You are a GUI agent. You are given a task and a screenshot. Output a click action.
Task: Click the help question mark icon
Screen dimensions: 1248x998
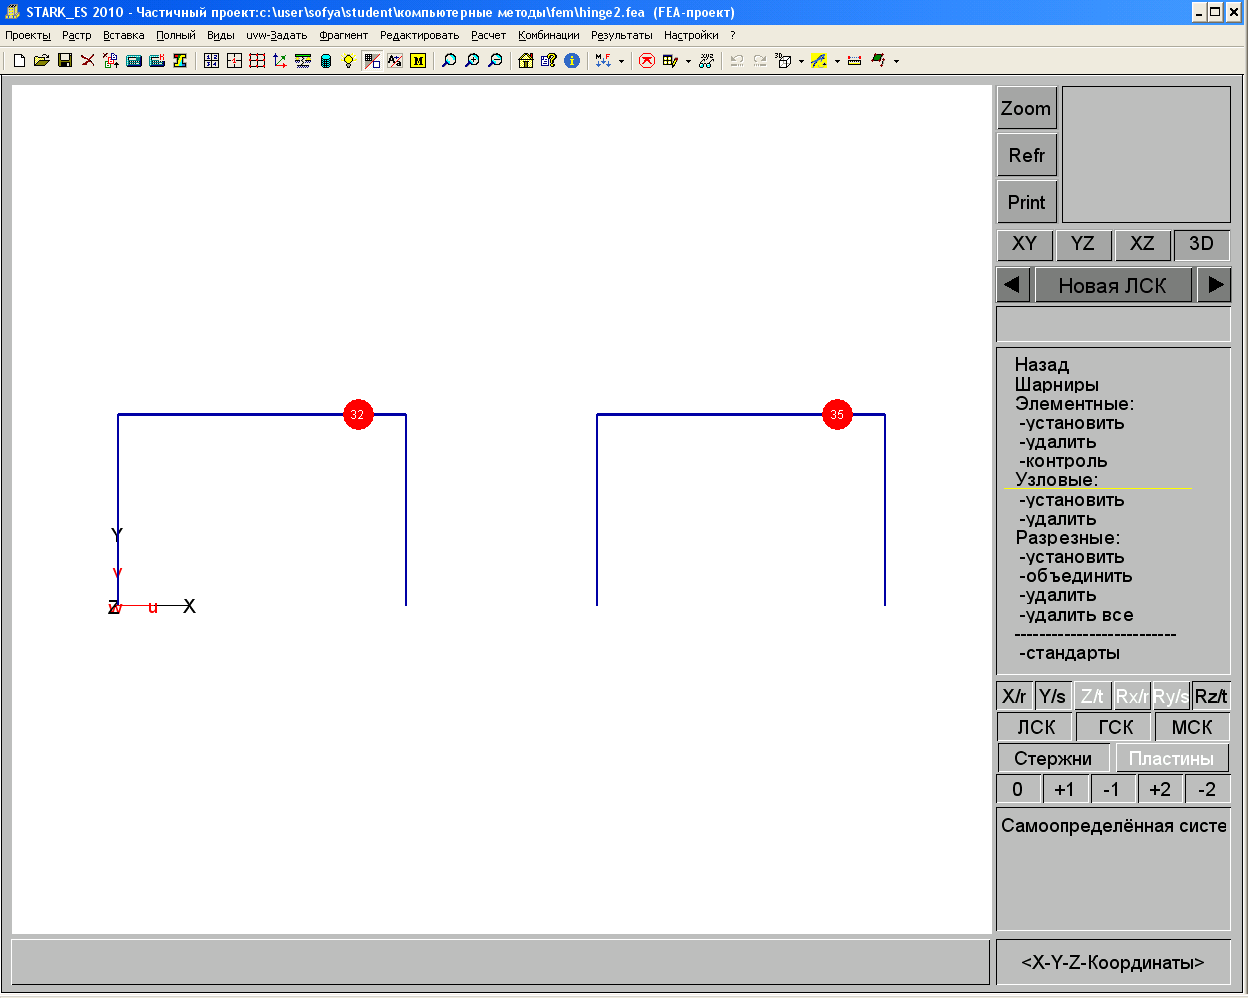[x=549, y=61]
